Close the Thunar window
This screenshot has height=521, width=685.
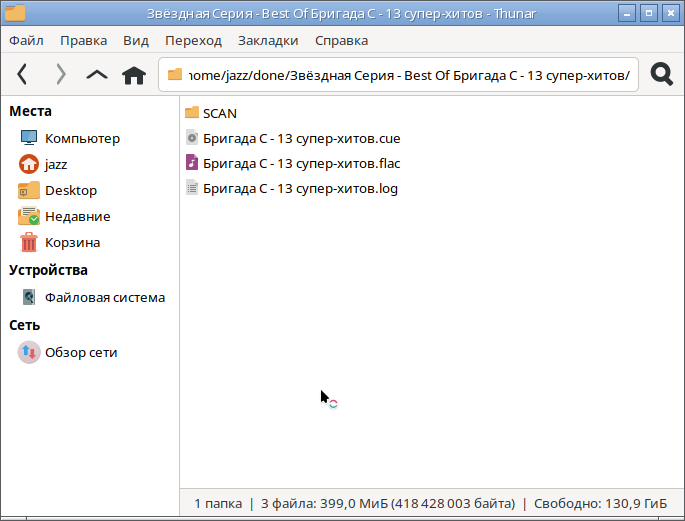click(x=671, y=13)
